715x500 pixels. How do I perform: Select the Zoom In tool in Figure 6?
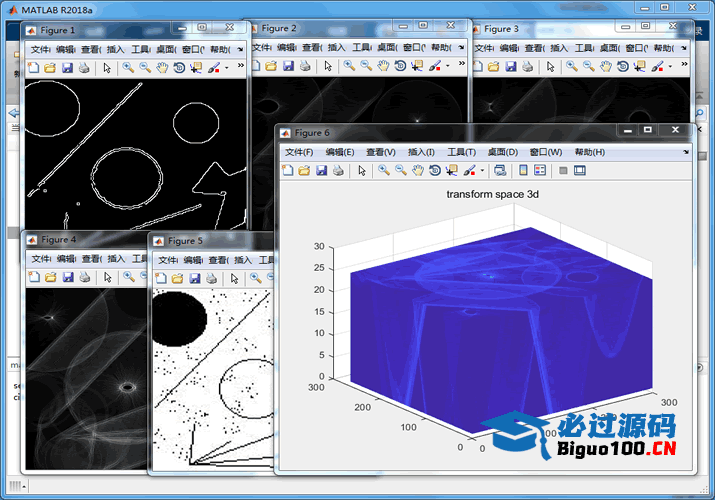pos(384,171)
